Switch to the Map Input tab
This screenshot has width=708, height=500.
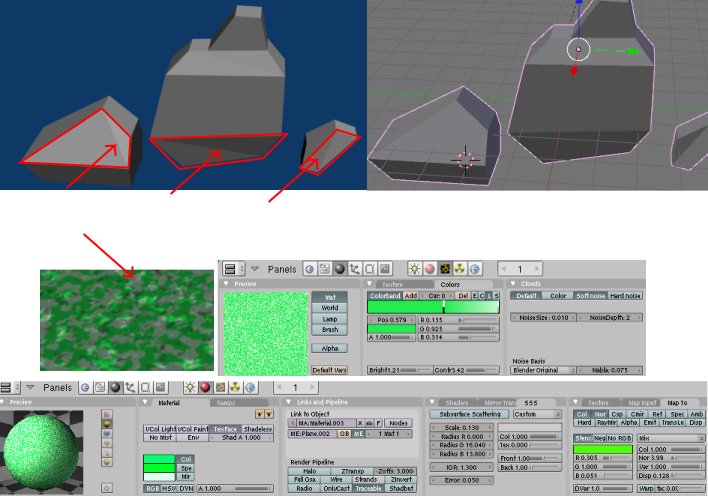click(x=642, y=403)
